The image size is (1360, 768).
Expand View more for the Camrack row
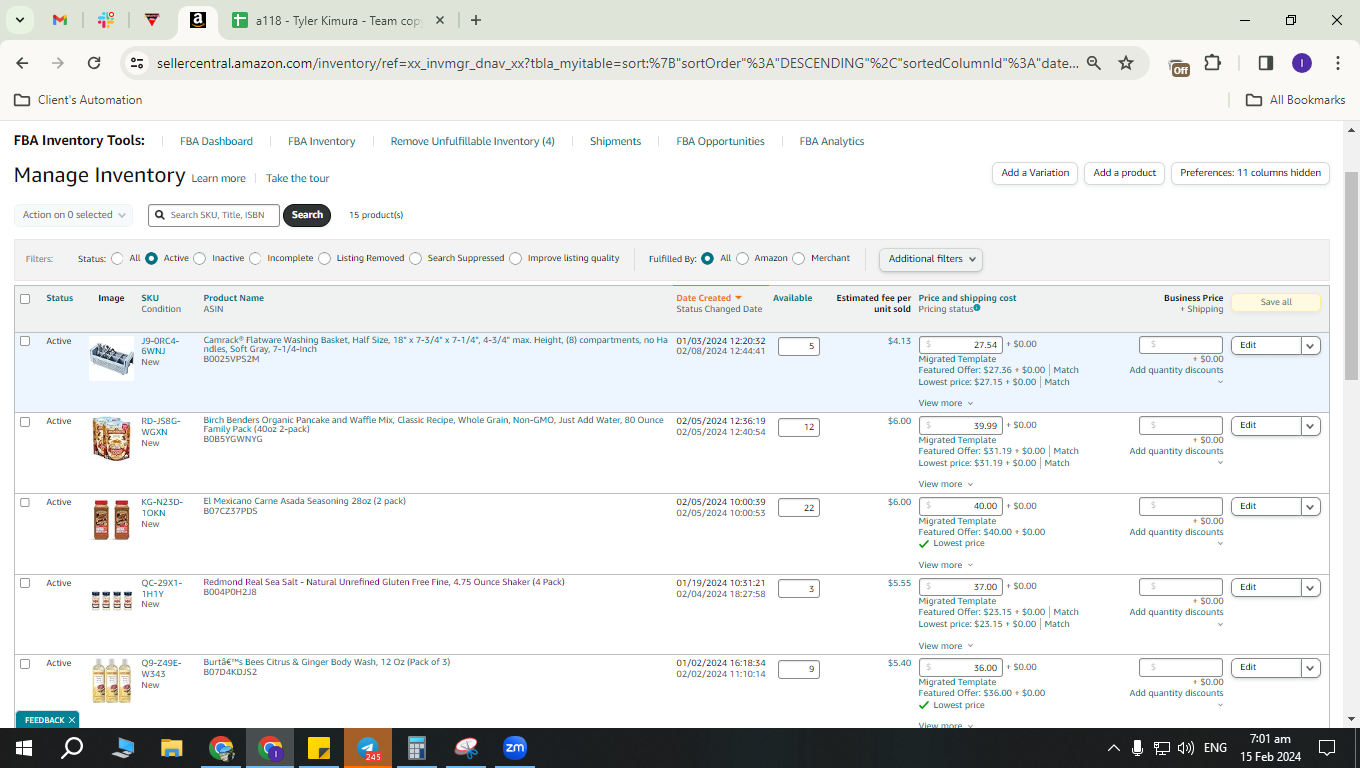pyautogui.click(x=945, y=403)
